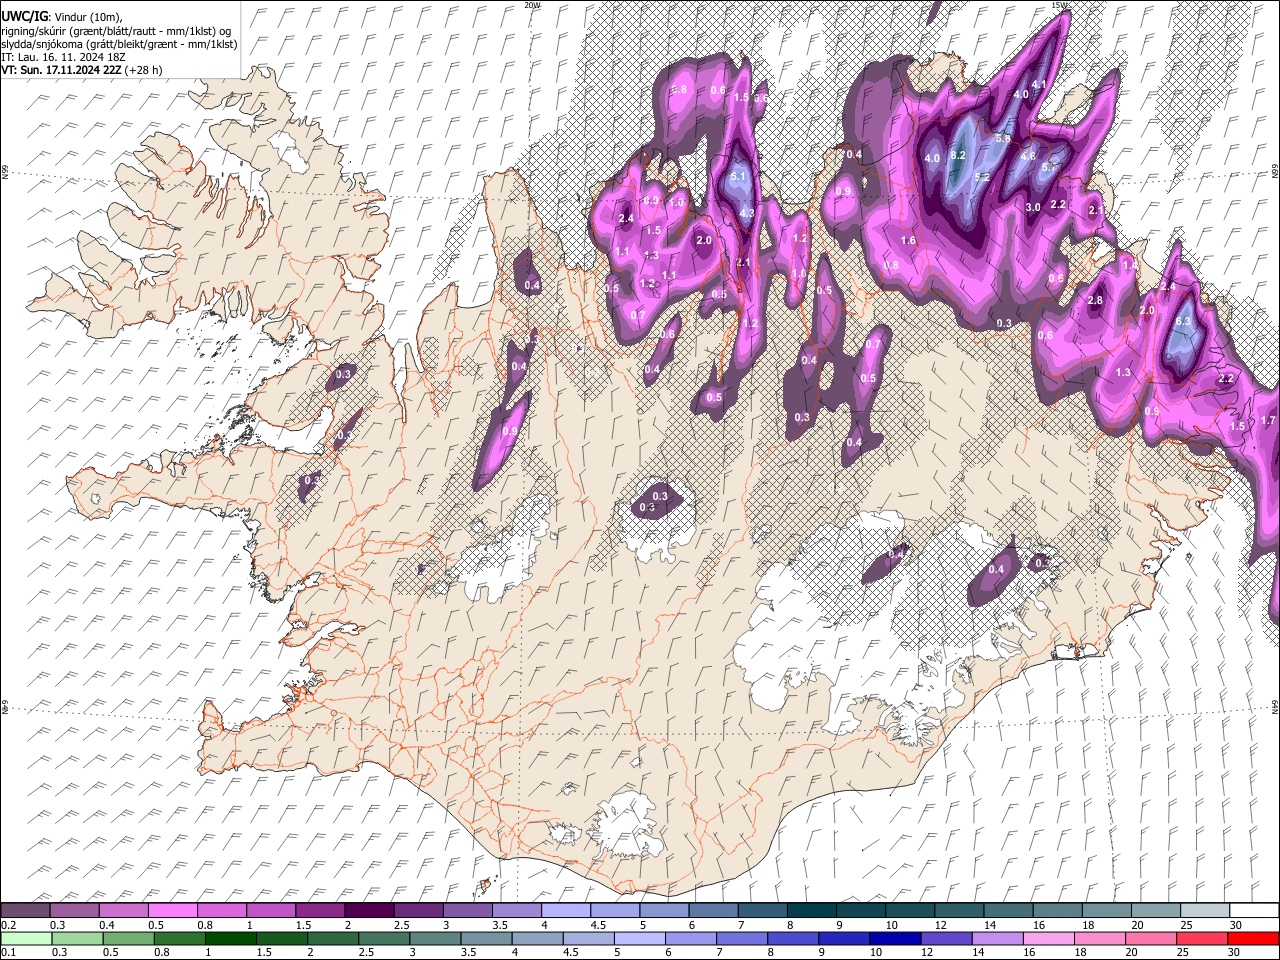Click the 20W longitude label at the top
The width and height of the screenshot is (1280, 960).
click(x=532, y=5)
